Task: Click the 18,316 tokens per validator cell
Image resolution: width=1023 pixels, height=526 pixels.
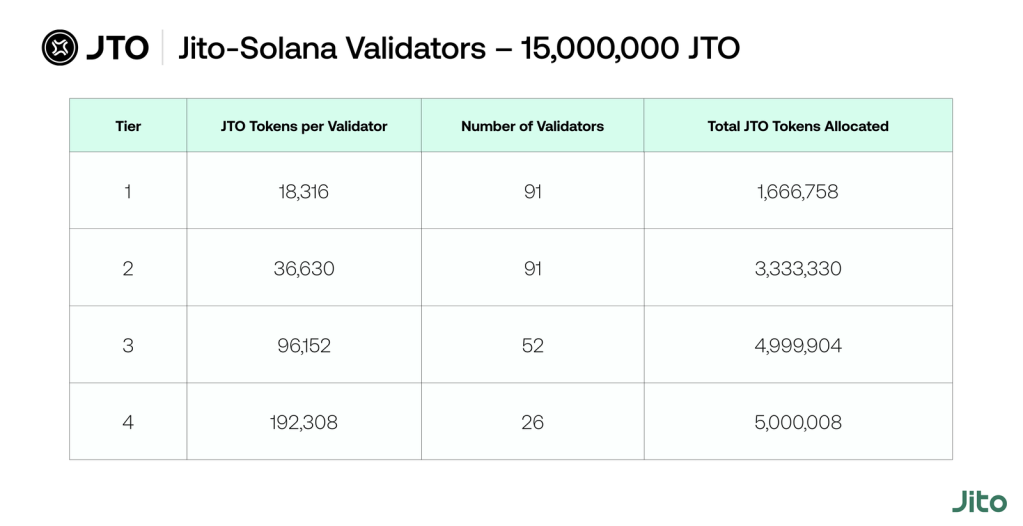Action: point(304,191)
